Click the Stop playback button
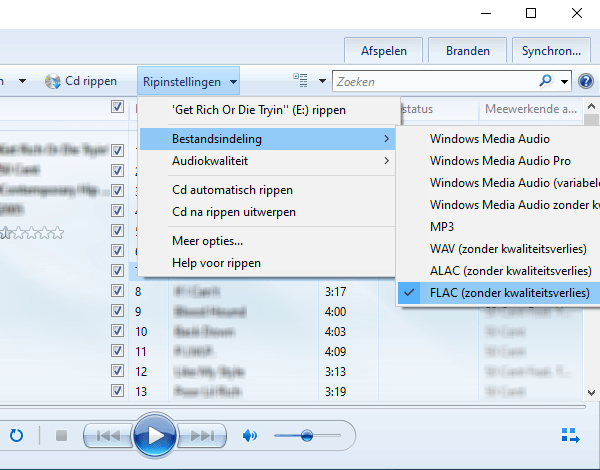The height and width of the screenshot is (470, 600). (61, 436)
